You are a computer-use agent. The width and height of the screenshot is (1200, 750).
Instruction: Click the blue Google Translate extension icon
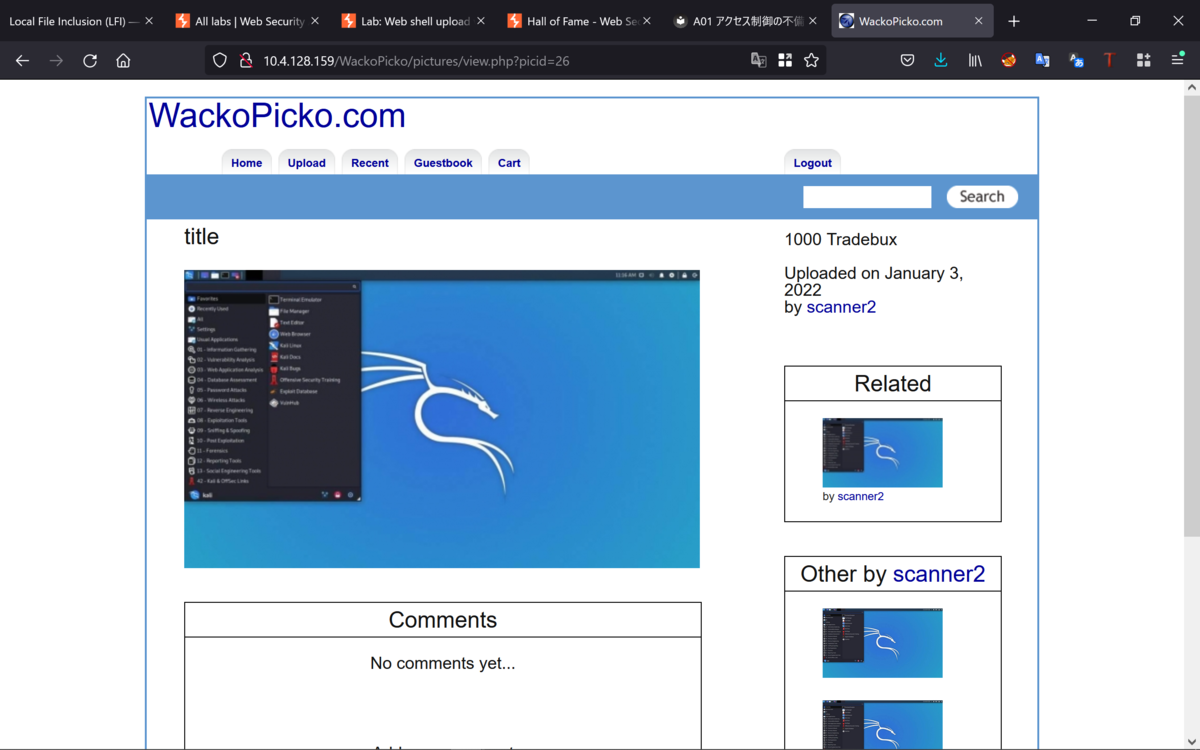click(1042, 61)
